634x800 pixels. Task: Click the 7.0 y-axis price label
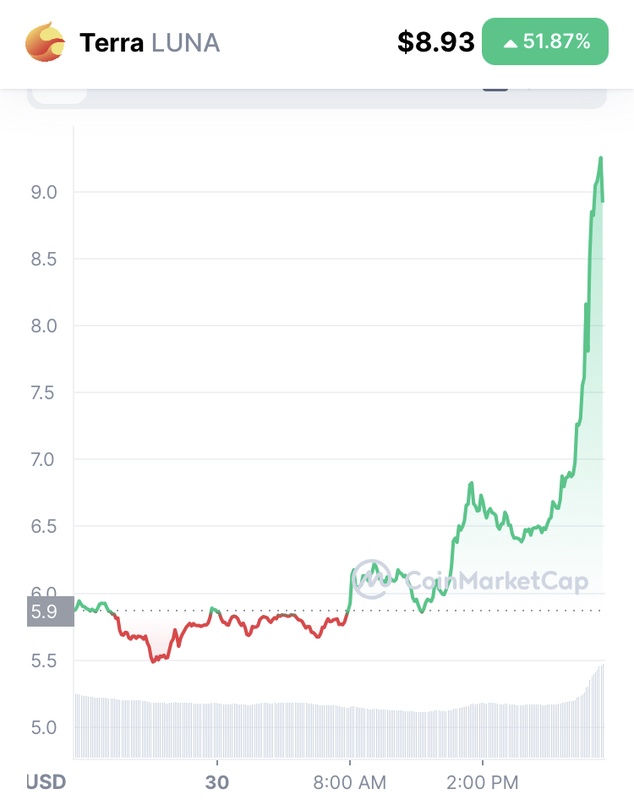click(x=42, y=460)
